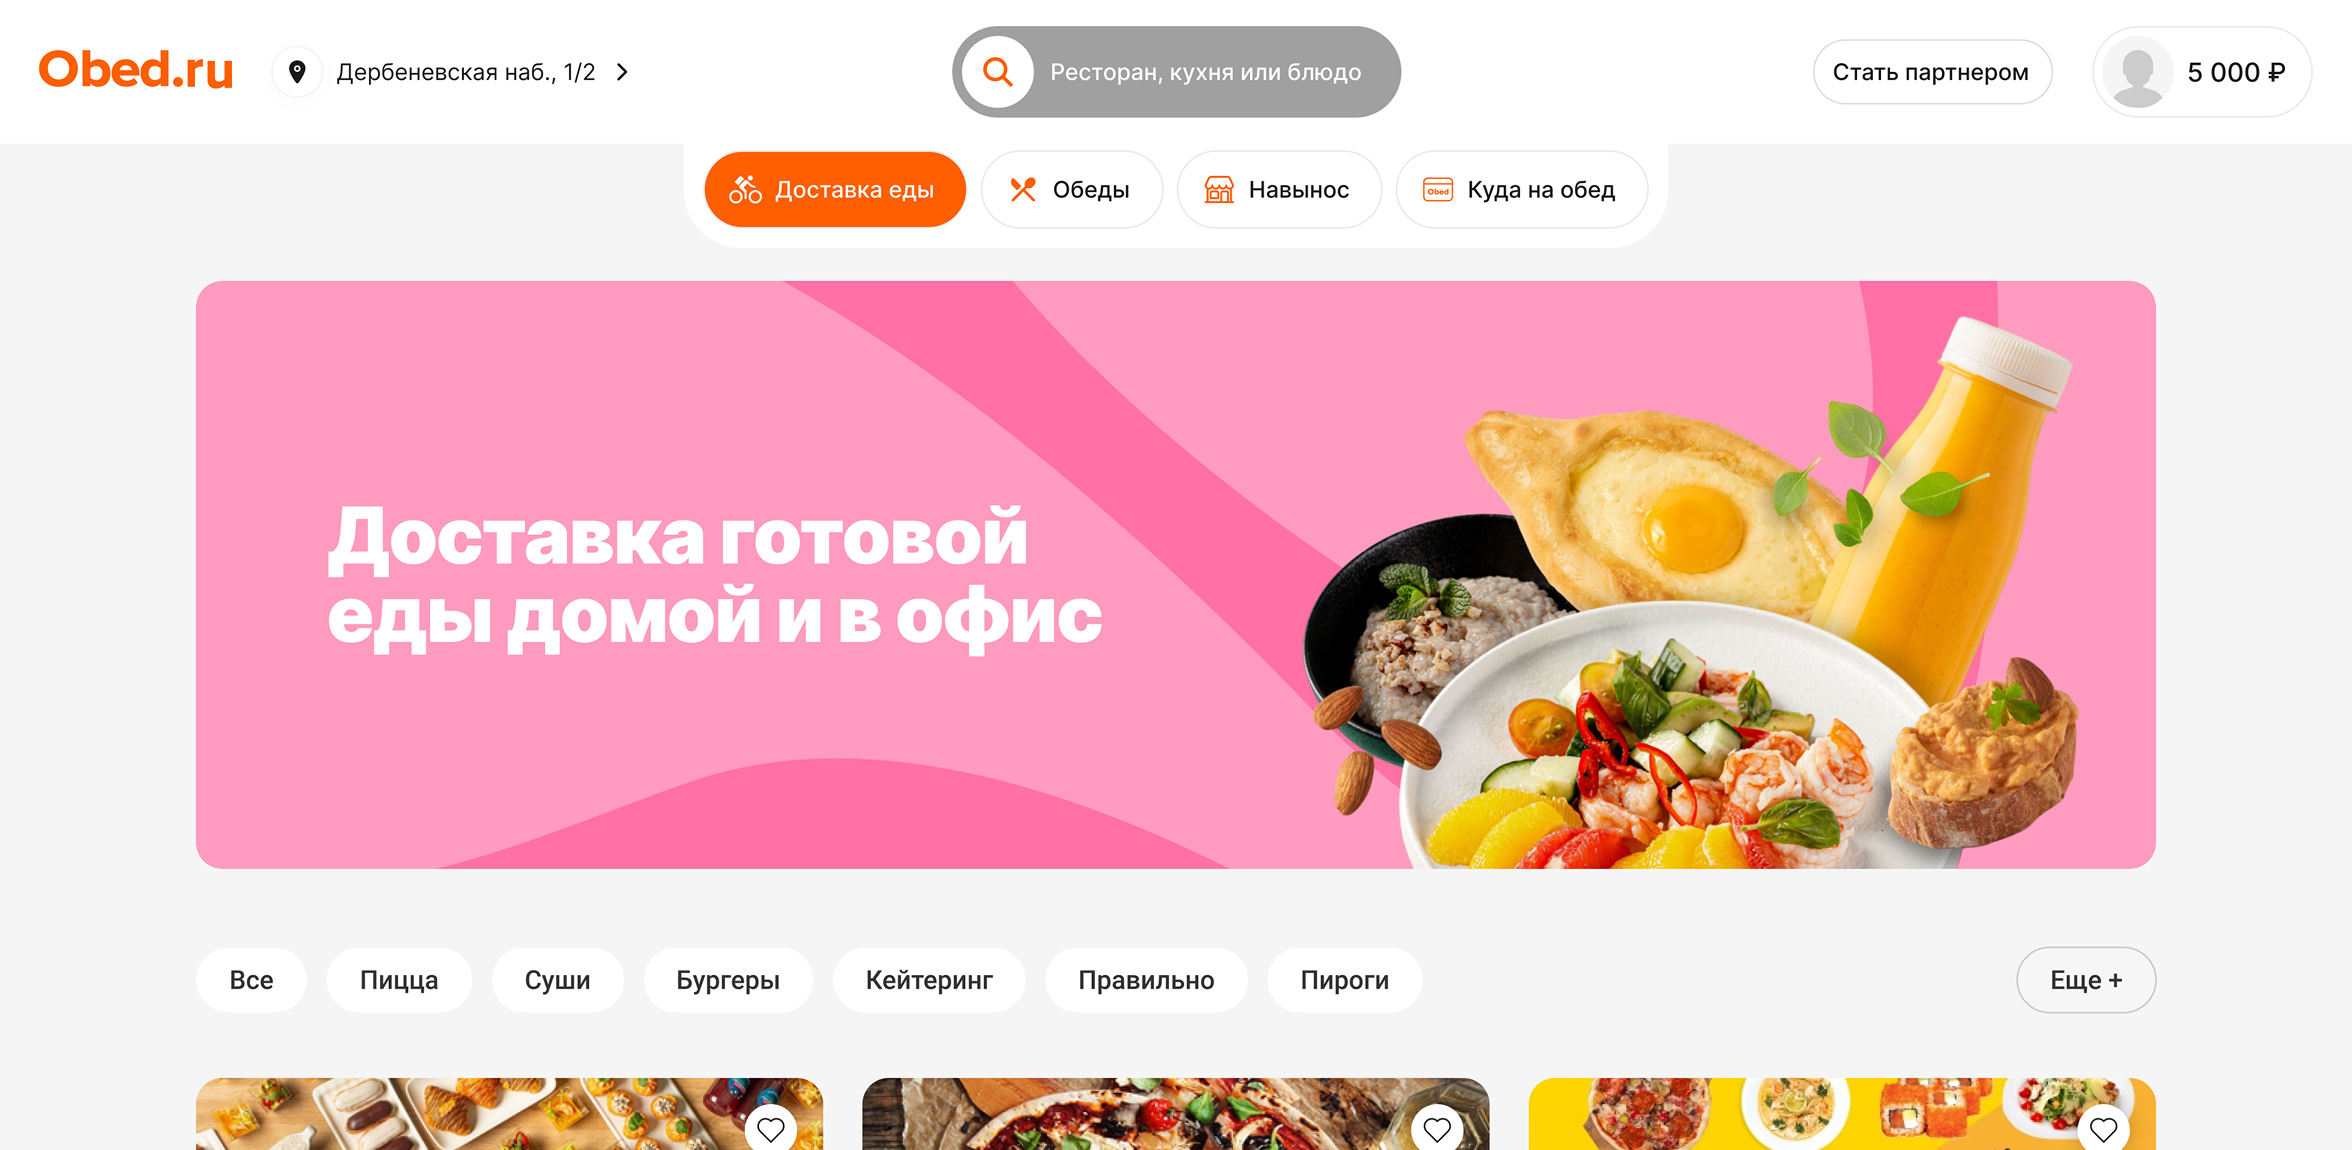2352x1150 pixels.
Task: Switch to the Обеды tab
Action: [1071, 190]
